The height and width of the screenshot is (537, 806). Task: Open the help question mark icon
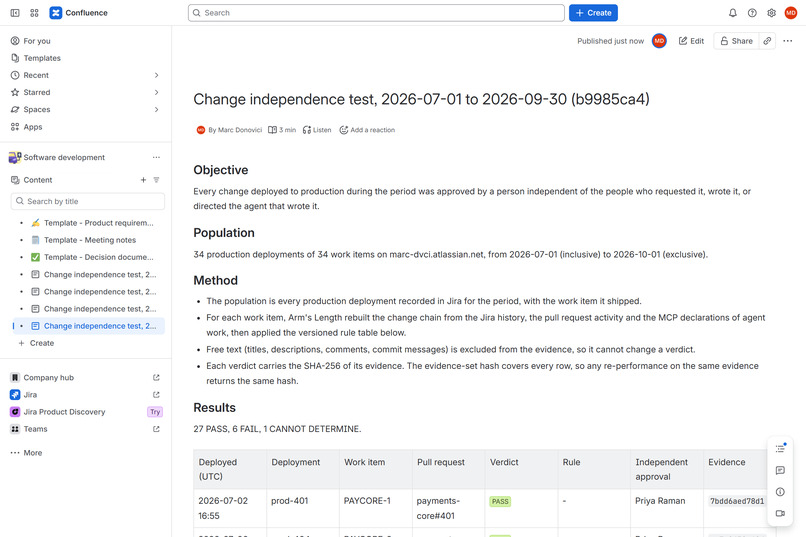(752, 13)
